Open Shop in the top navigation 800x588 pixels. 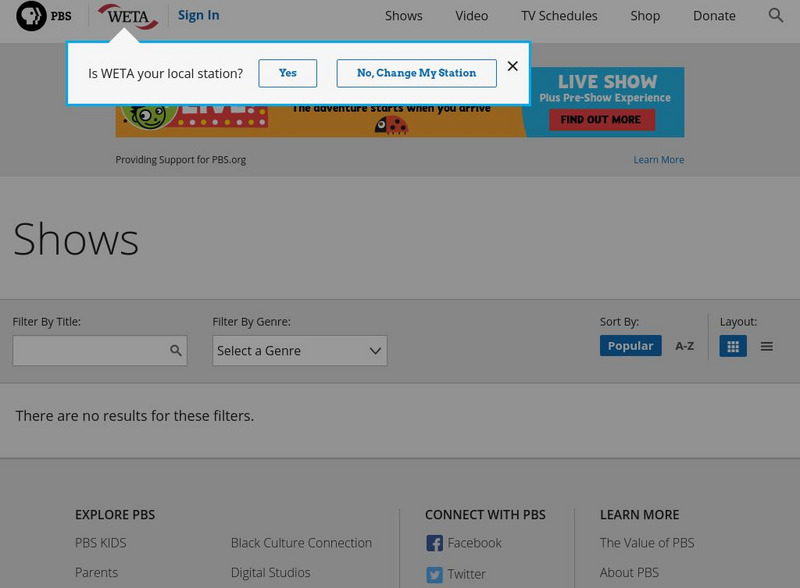[x=645, y=16]
